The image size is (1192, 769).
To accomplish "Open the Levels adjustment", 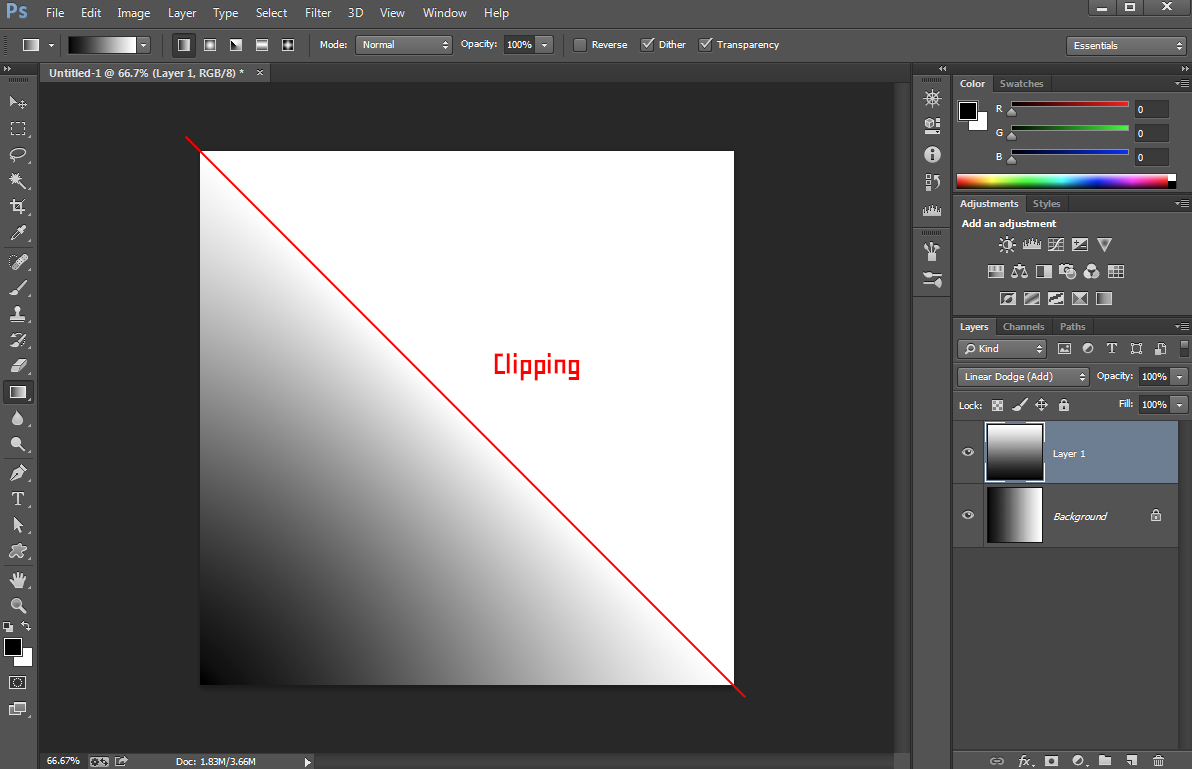I will (1032, 243).
